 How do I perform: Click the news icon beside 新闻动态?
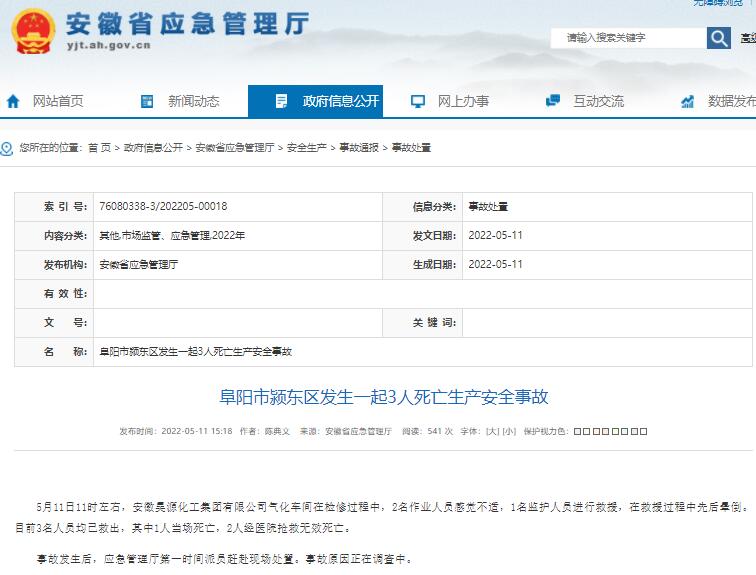(147, 101)
